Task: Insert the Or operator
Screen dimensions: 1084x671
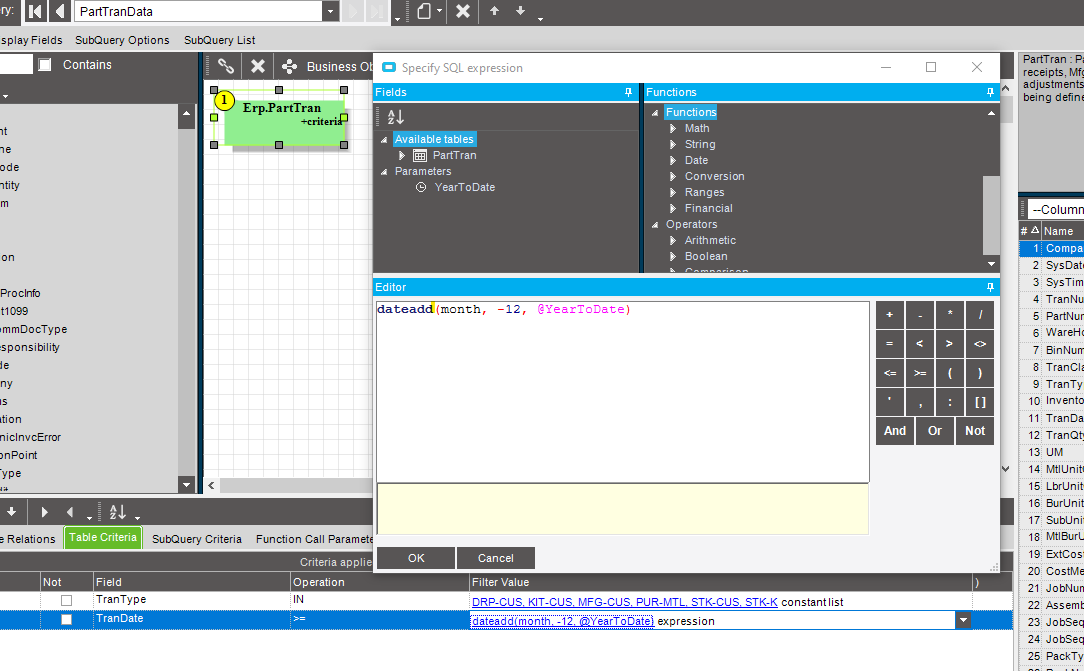Action: click(935, 431)
